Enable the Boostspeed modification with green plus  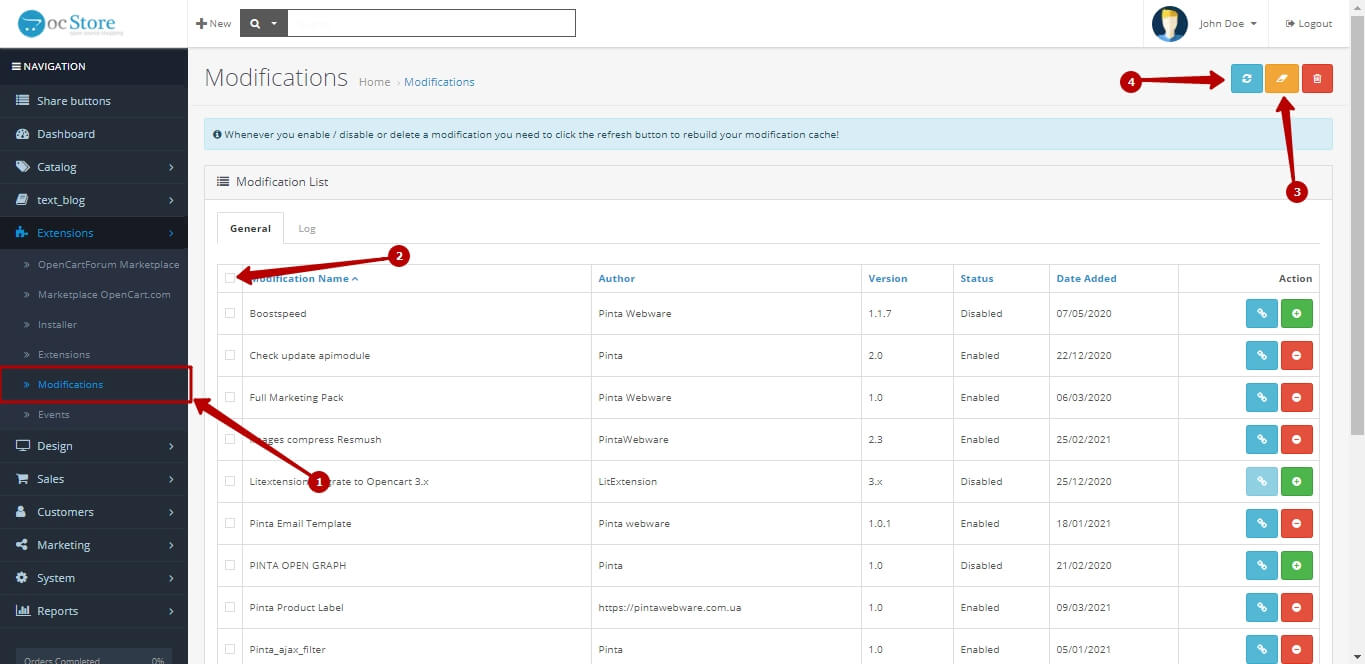point(1297,314)
